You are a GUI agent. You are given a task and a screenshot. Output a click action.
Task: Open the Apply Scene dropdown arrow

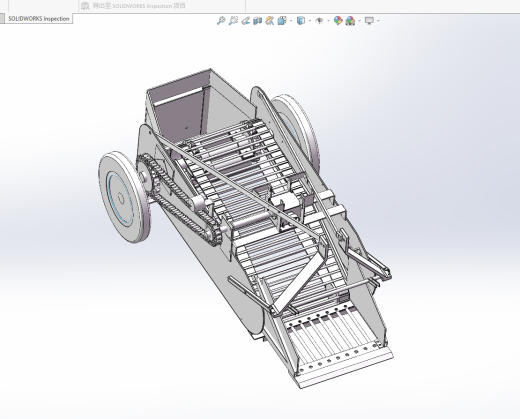[360, 21]
